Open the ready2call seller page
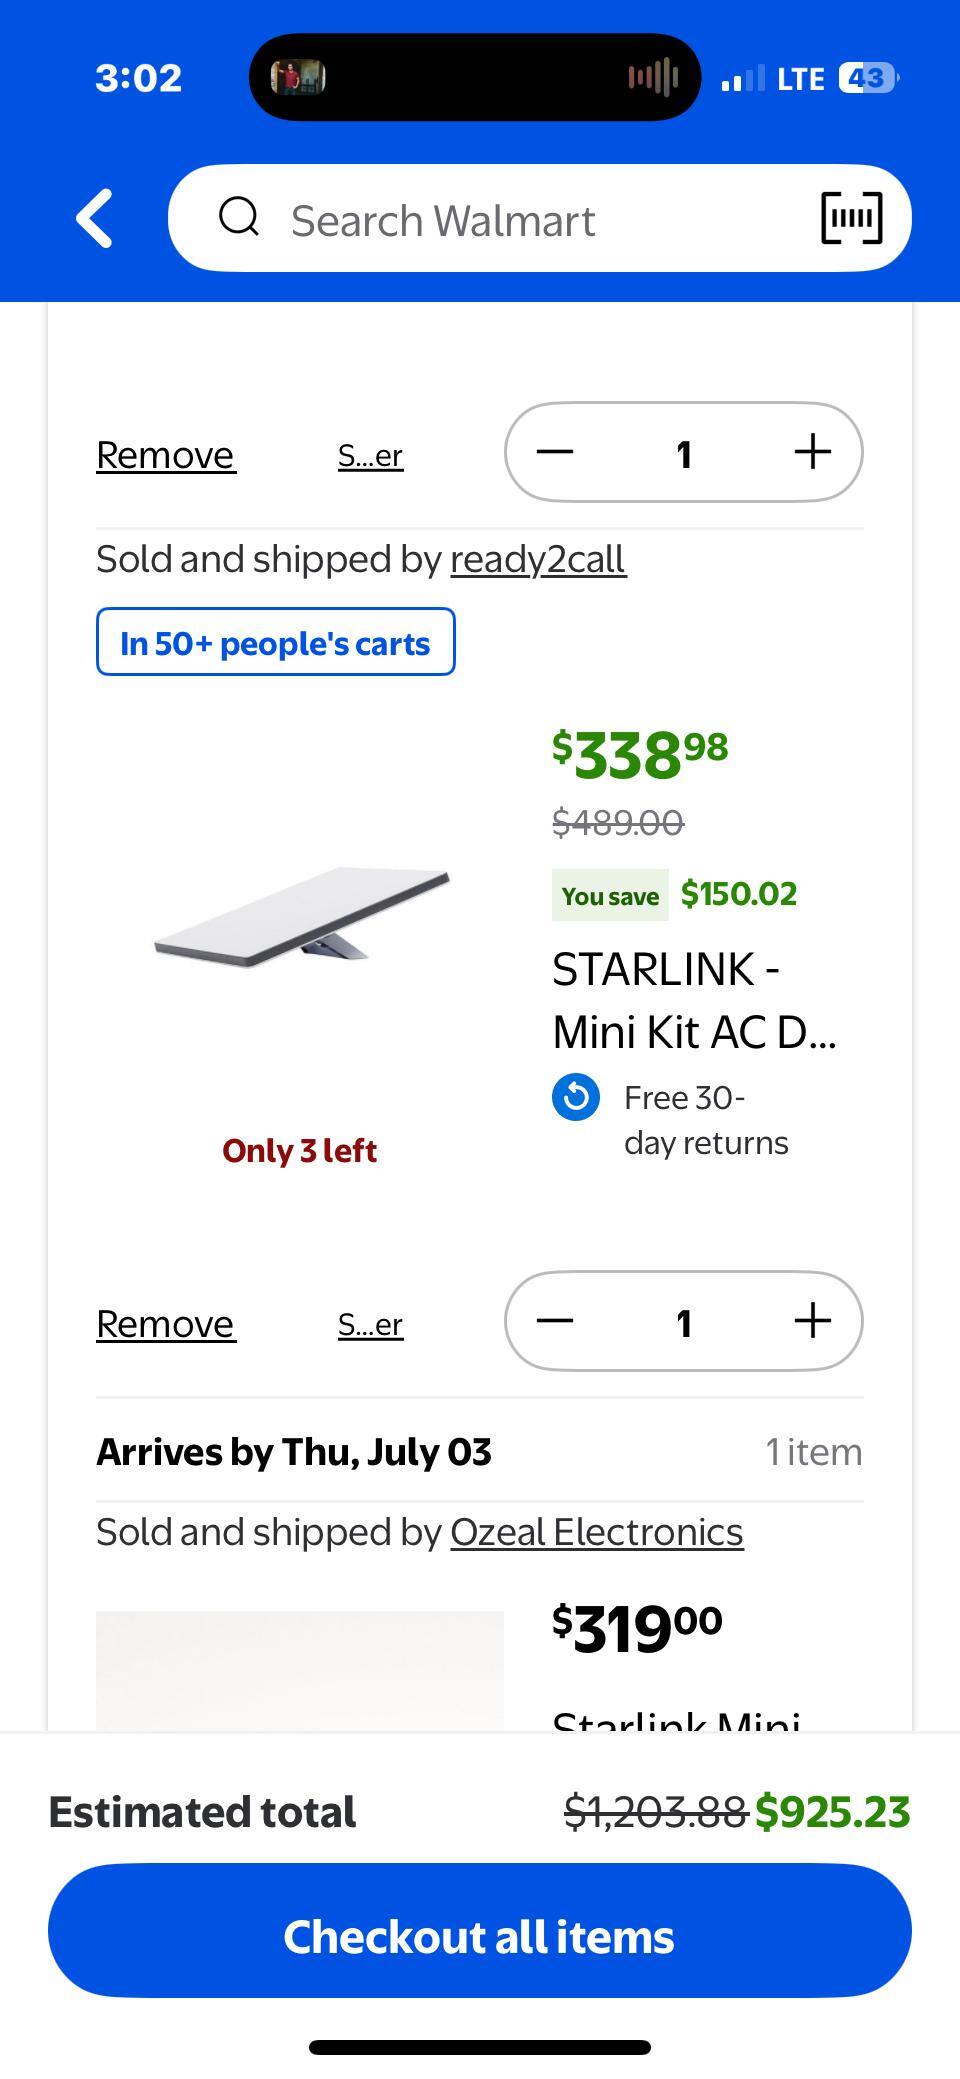The height and width of the screenshot is (2079, 960). pos(538,560)
